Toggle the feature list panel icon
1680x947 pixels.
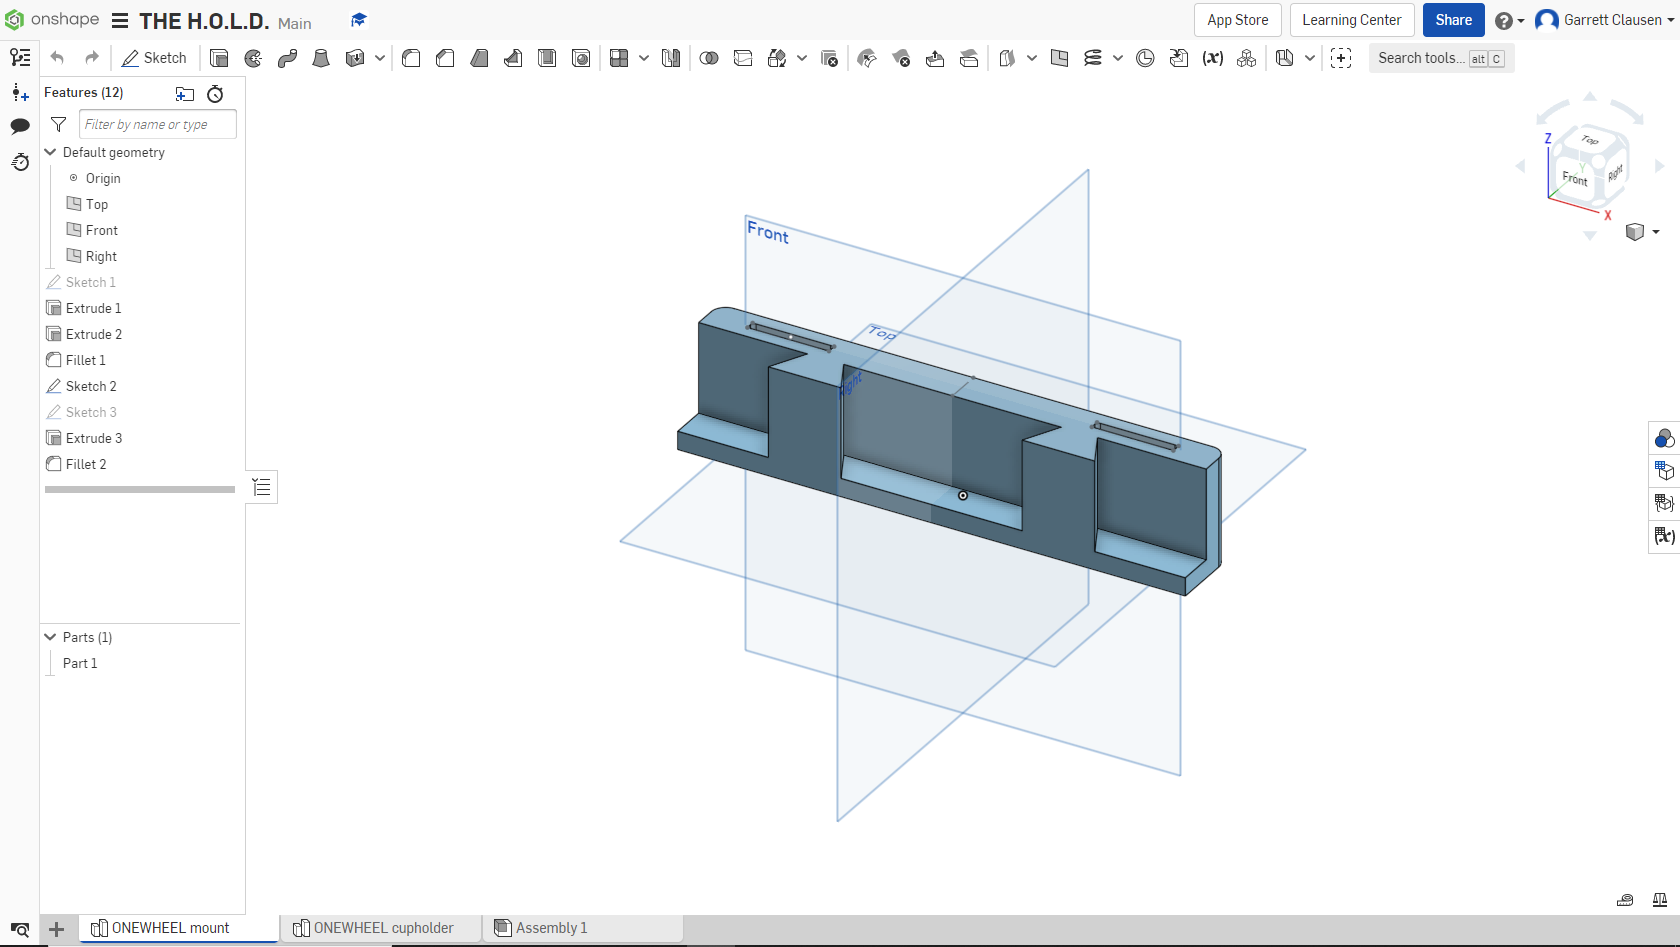click(20, 58)
